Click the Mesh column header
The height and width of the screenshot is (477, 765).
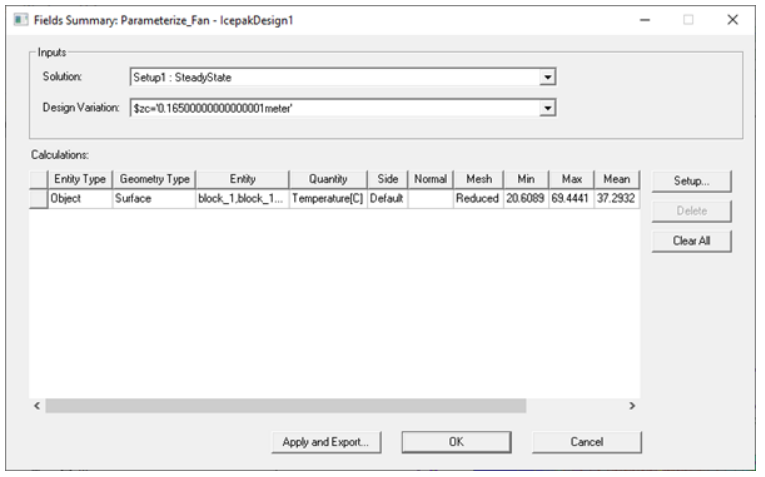click(x=478, y=179)
